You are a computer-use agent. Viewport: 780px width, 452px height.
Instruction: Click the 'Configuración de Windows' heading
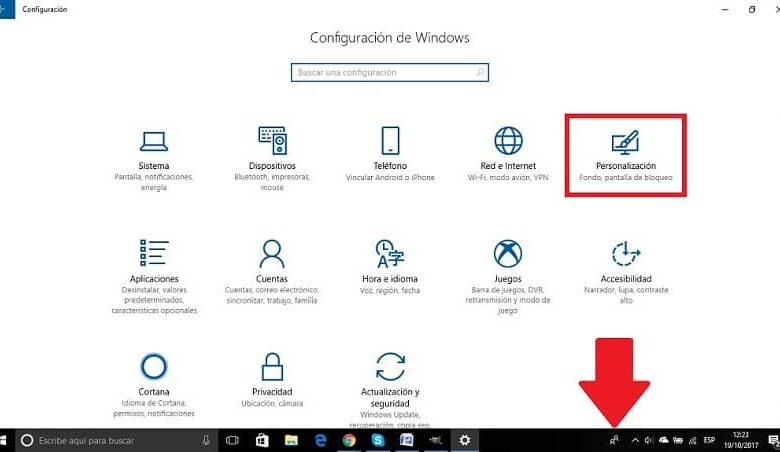click(390, 38)
